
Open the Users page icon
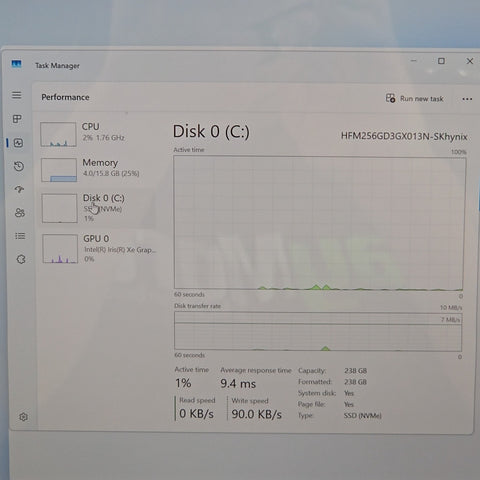(20, 213)
